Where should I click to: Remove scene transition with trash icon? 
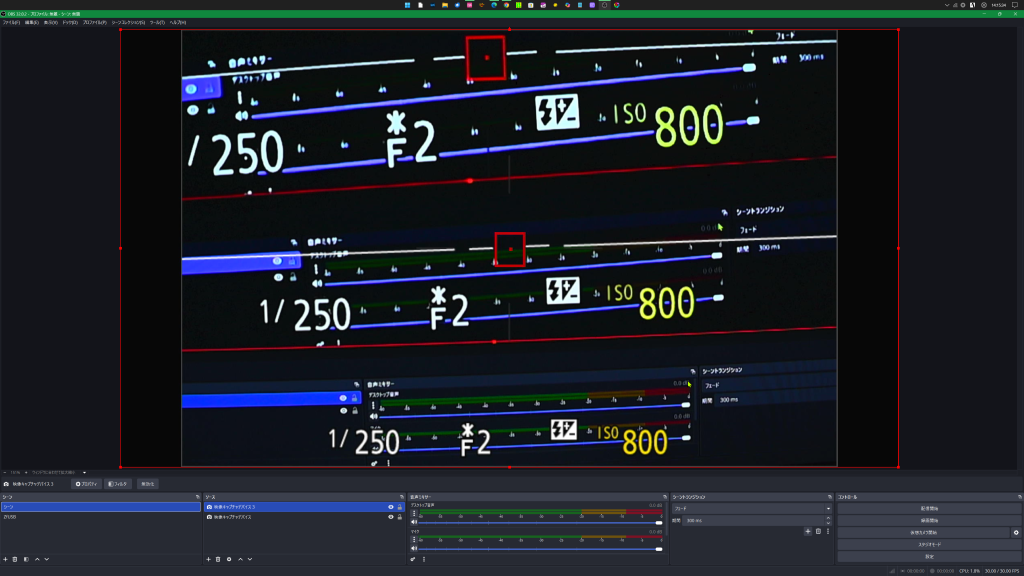818,531
